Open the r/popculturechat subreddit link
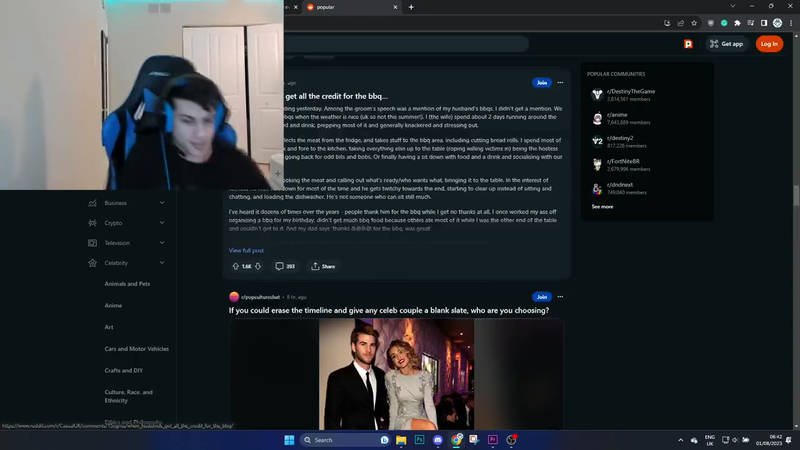 point(261,297)
